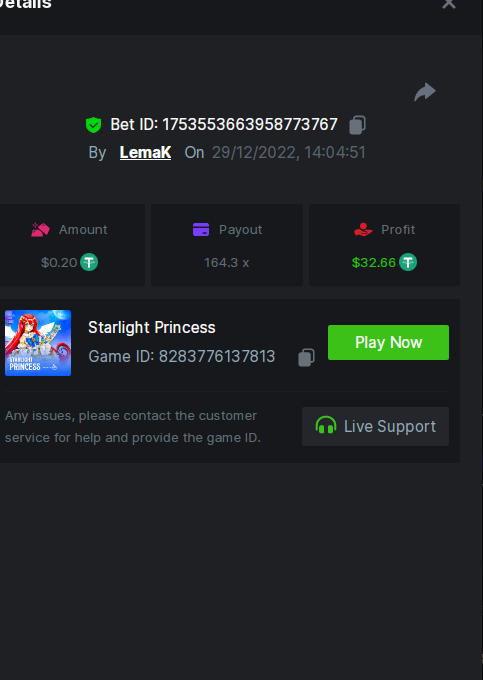Click the green headphones support icon
Image resolution: width=483 pixels, height=680 pixels.
coord(326,426)
